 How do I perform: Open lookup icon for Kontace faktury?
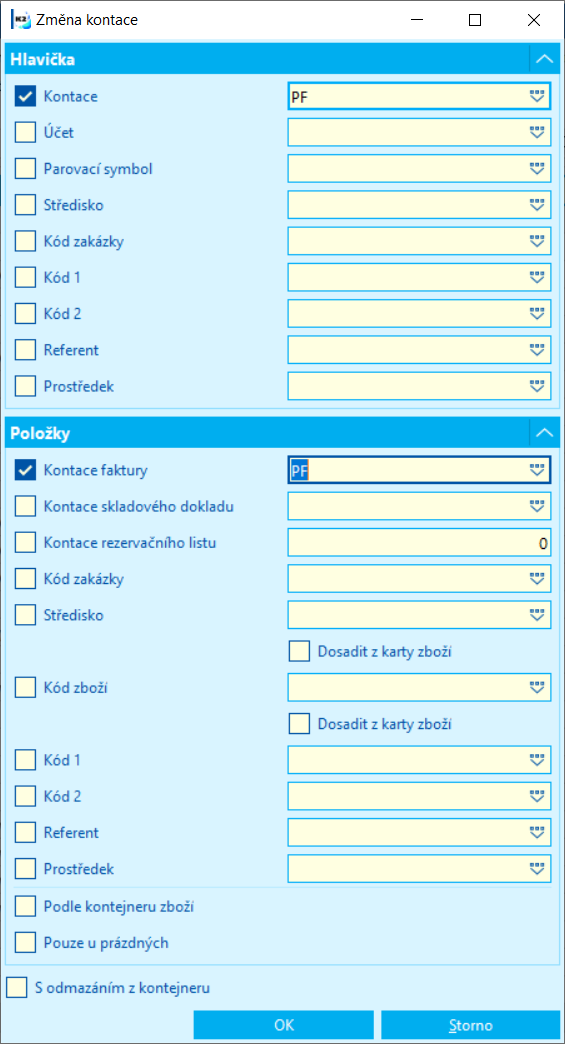537,470
